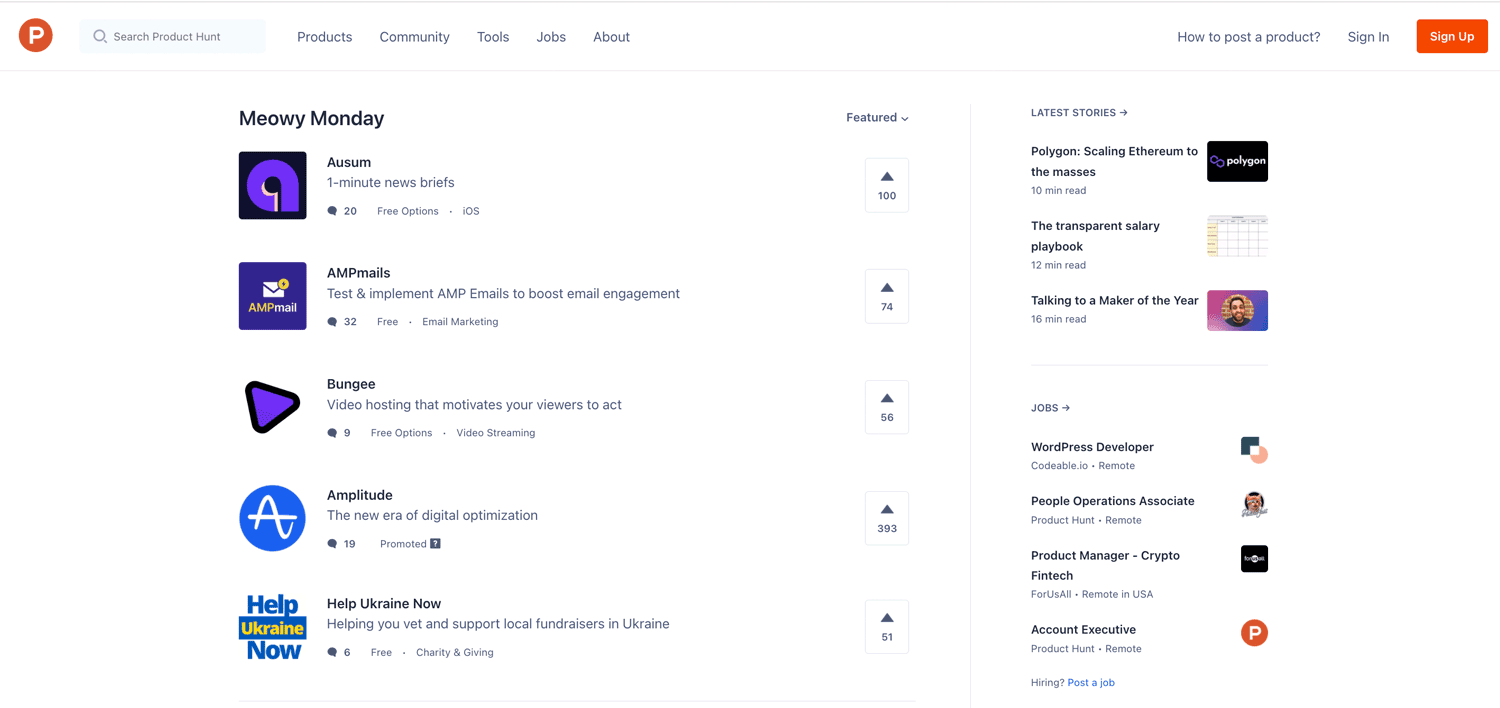Select the Tools navigation item

click(x=492, y=36)
